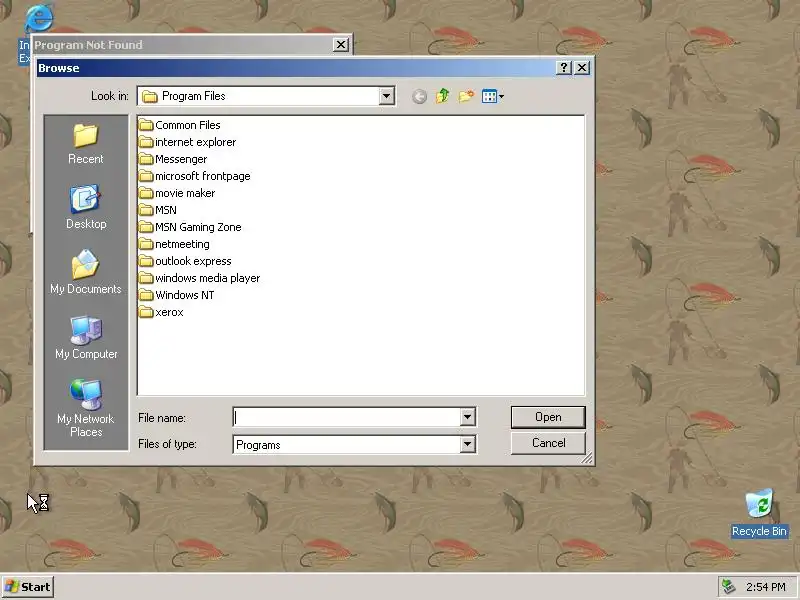
Task: Expand the Files of type dropdown
Action: pos(467,444)
